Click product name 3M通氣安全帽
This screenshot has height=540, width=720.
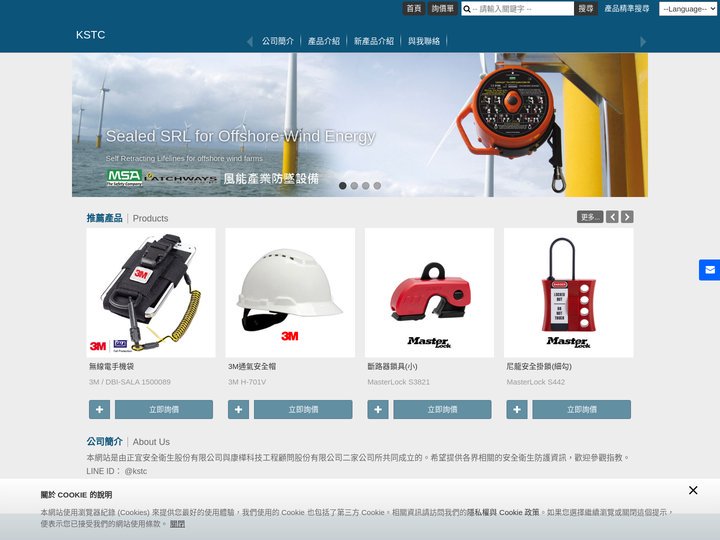(252, 366)
